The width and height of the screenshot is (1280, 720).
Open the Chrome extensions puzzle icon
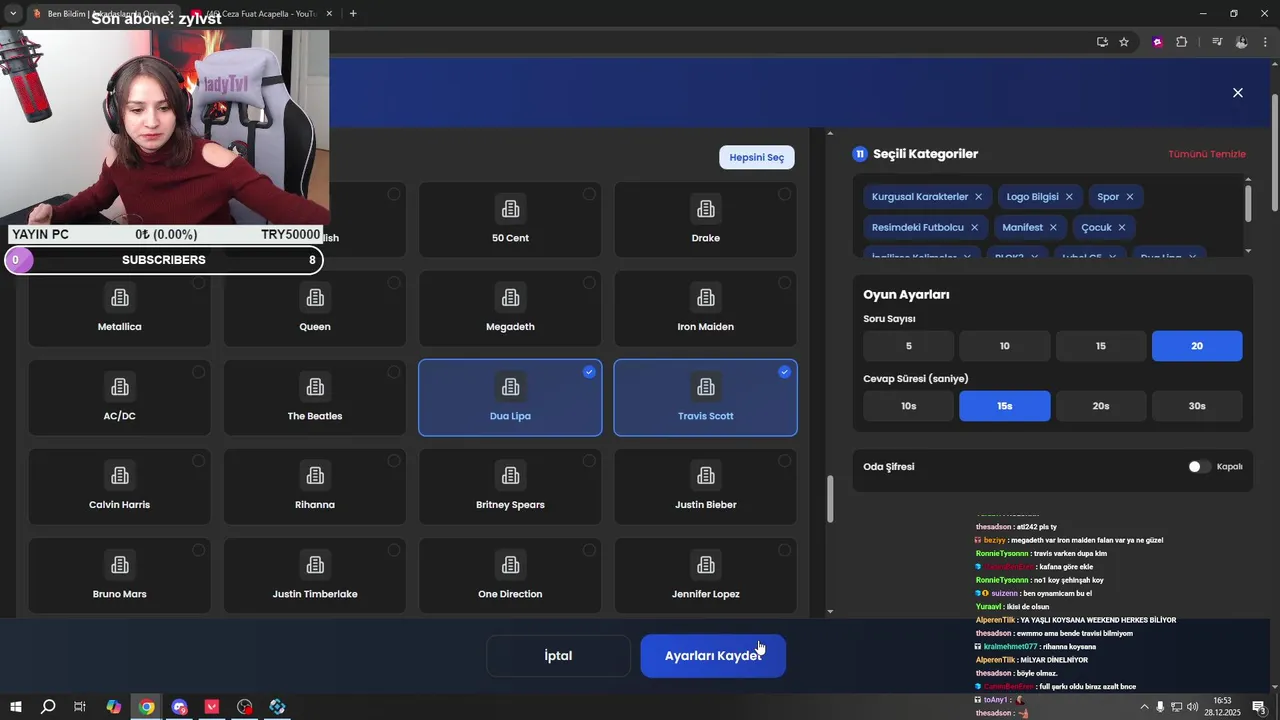coord(1181,42)
